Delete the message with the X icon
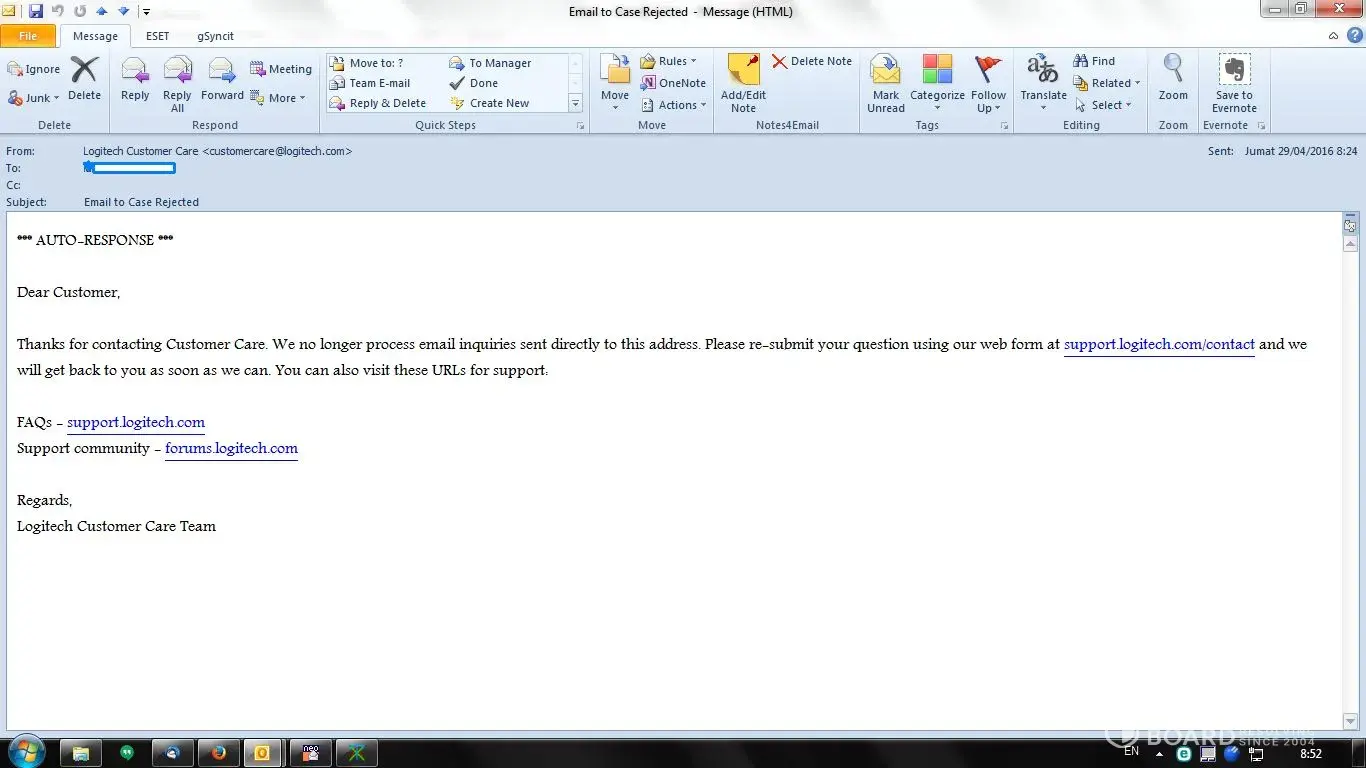 pyautogui.click(x=85, y=80)
